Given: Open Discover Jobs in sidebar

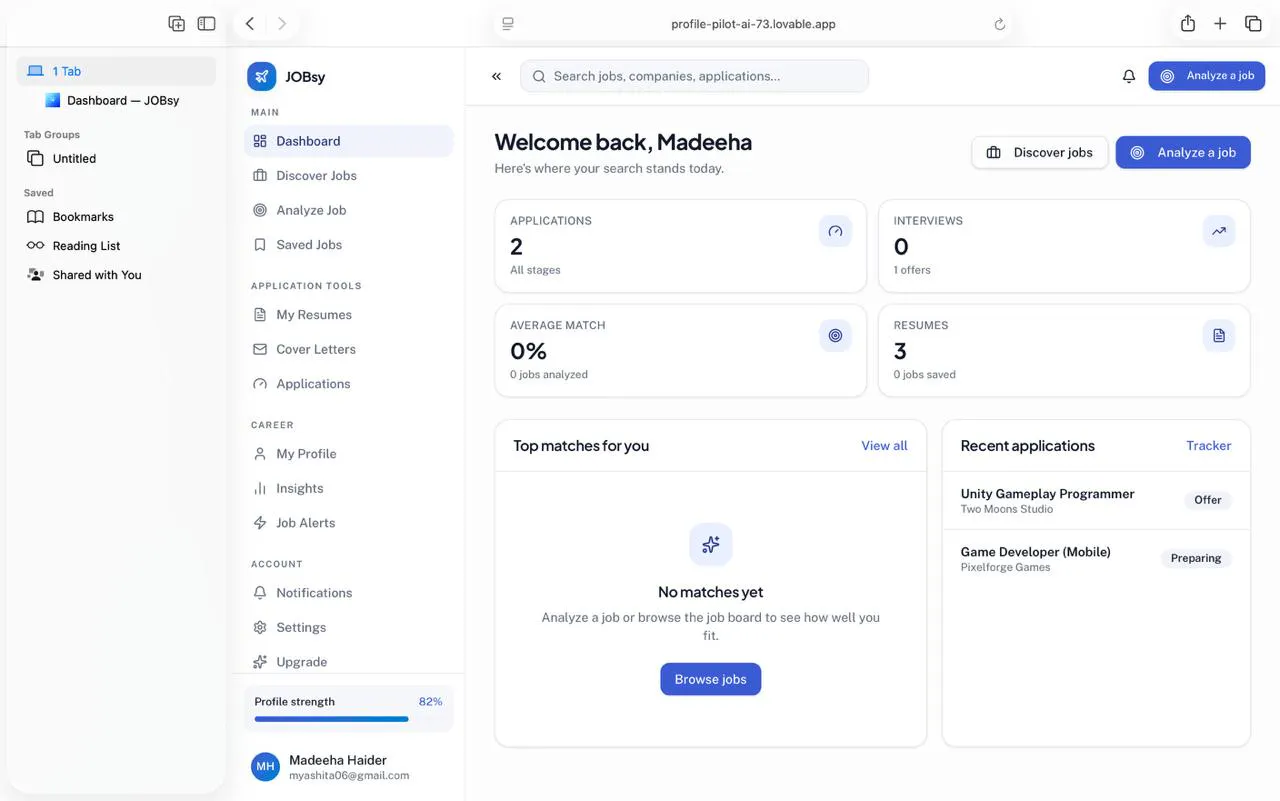Looking at the screenshot, I should tap(348, 176).
